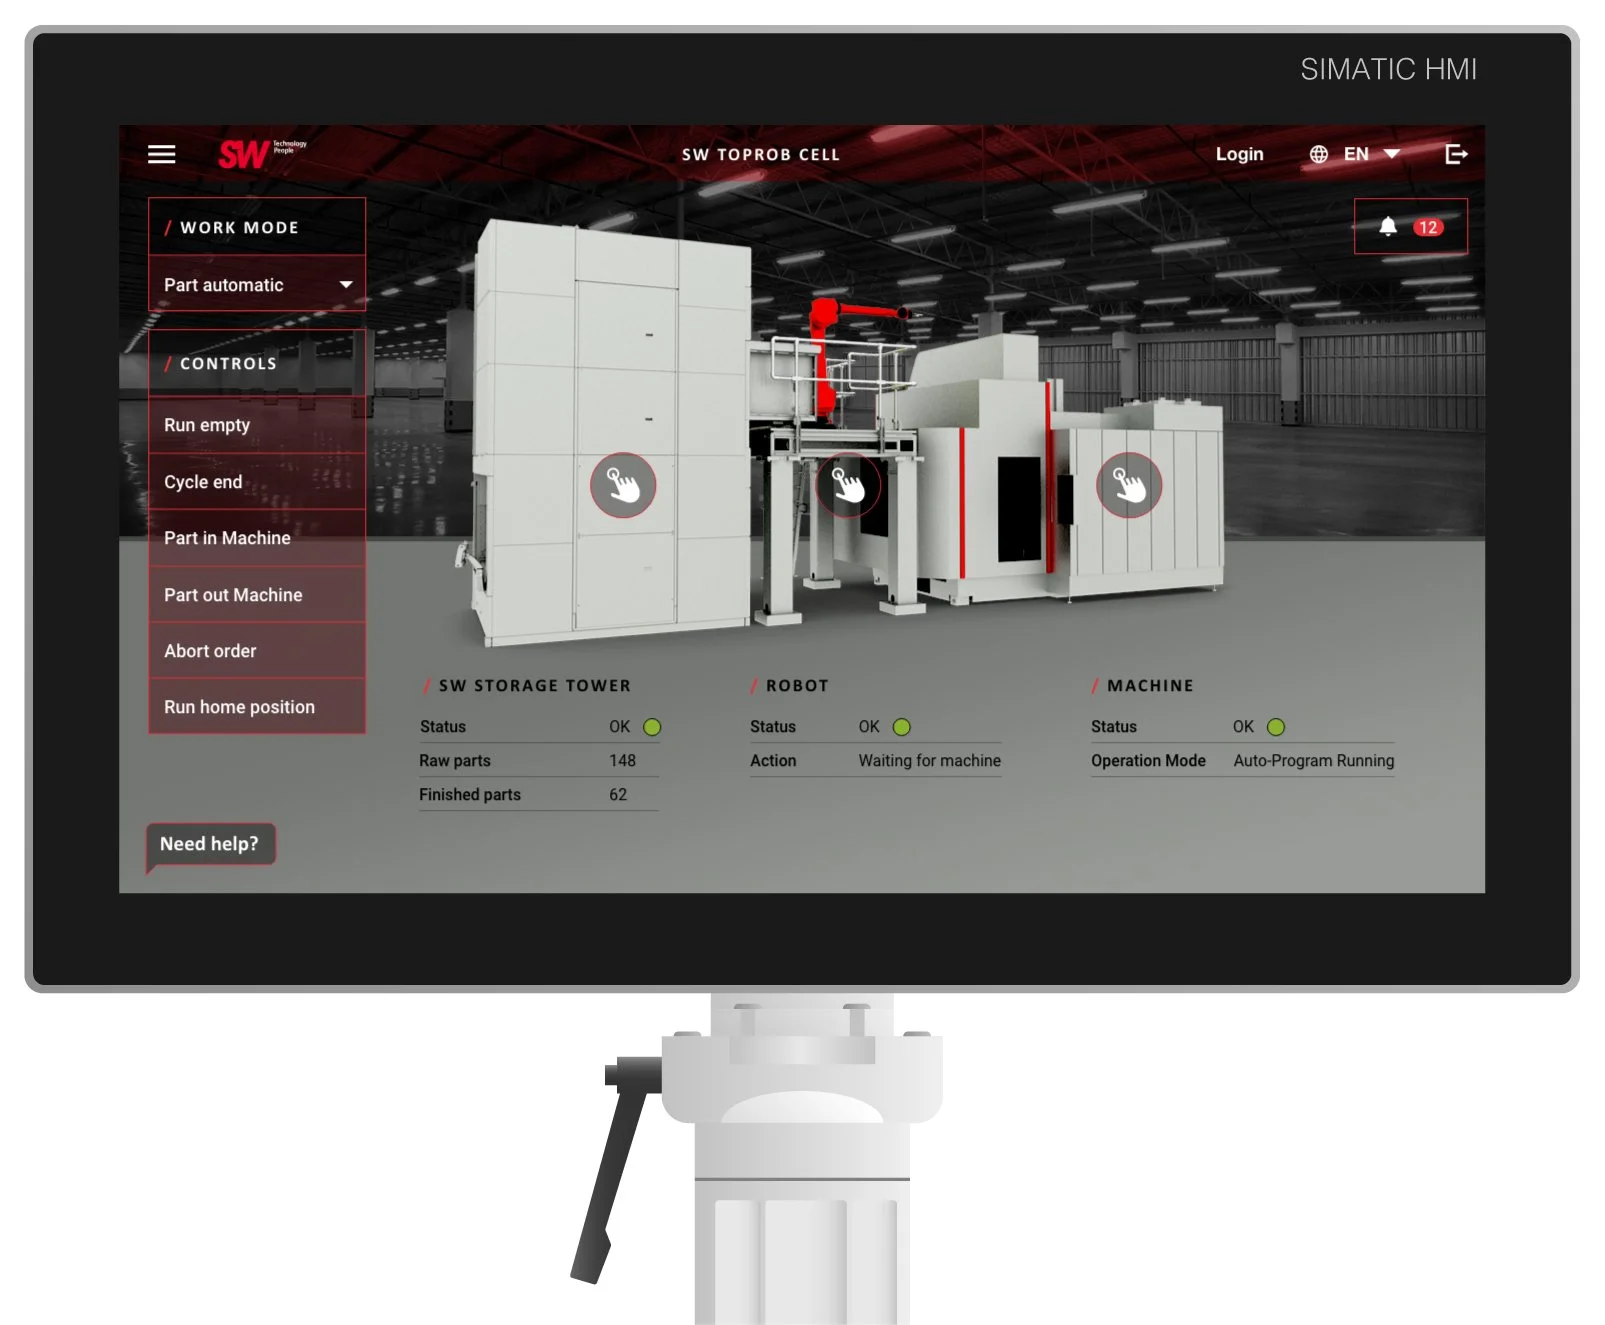1605x1325 pixels.
Task: Click the SW TOPROB CELL title
Action: point(761,155)
